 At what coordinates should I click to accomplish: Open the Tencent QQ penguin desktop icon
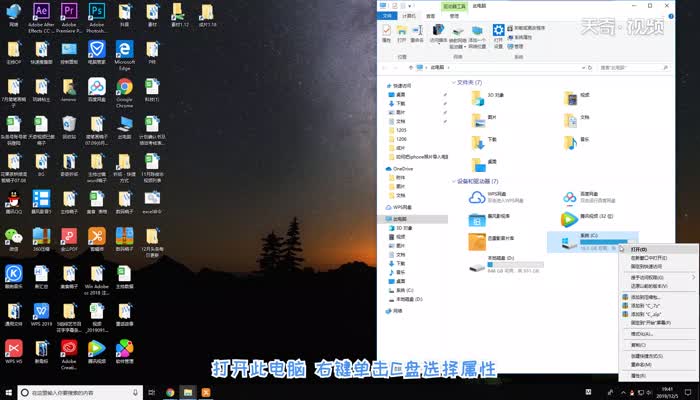(x=14, y=202)
